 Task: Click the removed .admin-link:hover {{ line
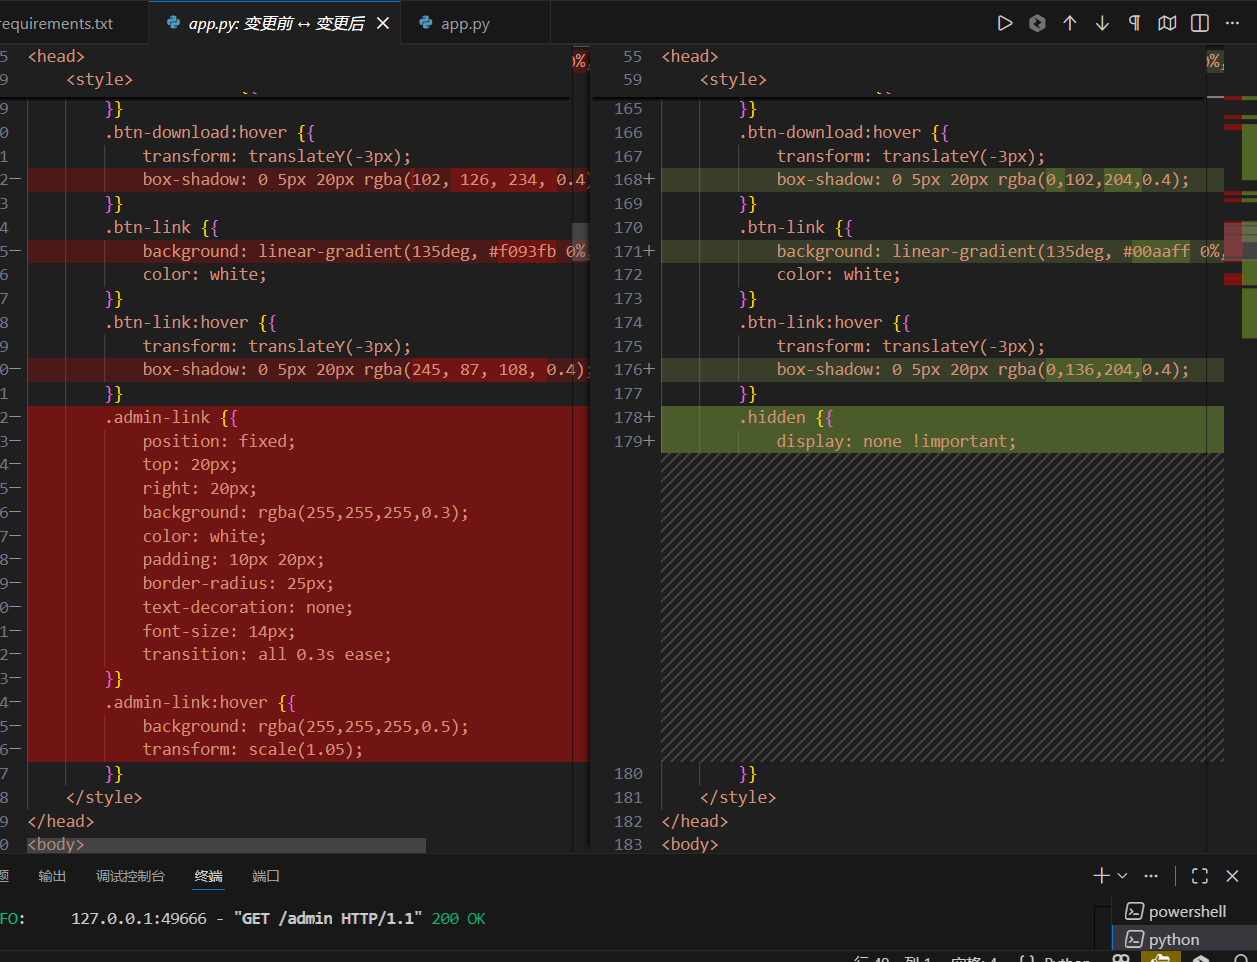200,702
